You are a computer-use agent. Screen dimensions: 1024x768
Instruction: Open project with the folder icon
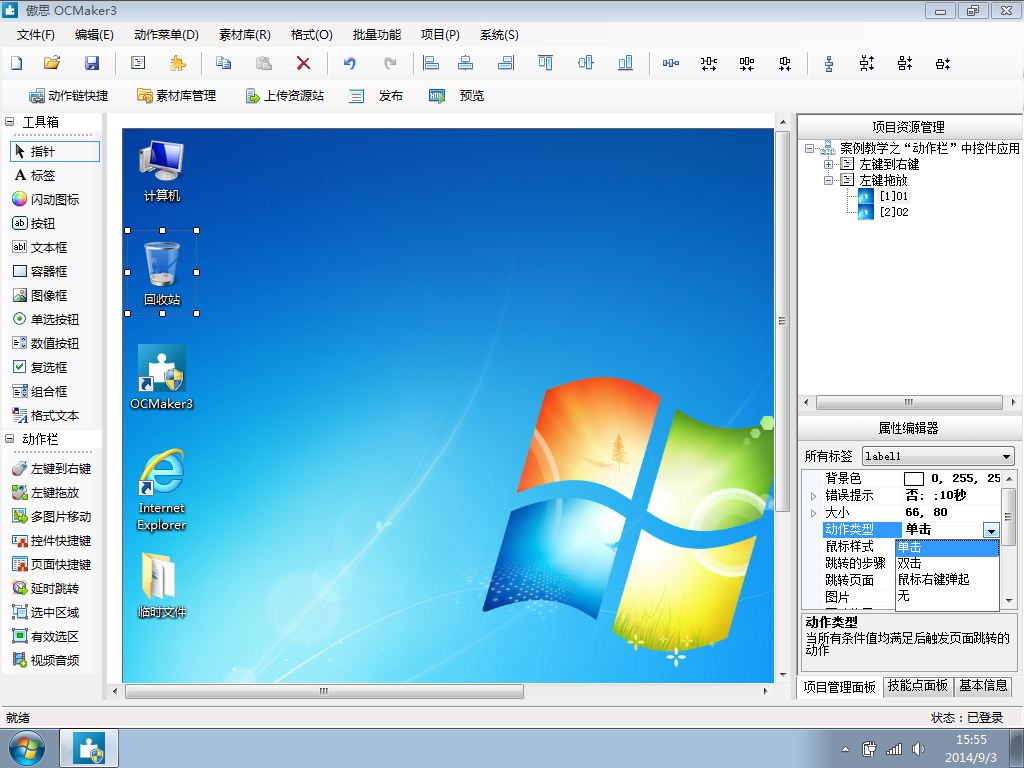click(52, 63)
